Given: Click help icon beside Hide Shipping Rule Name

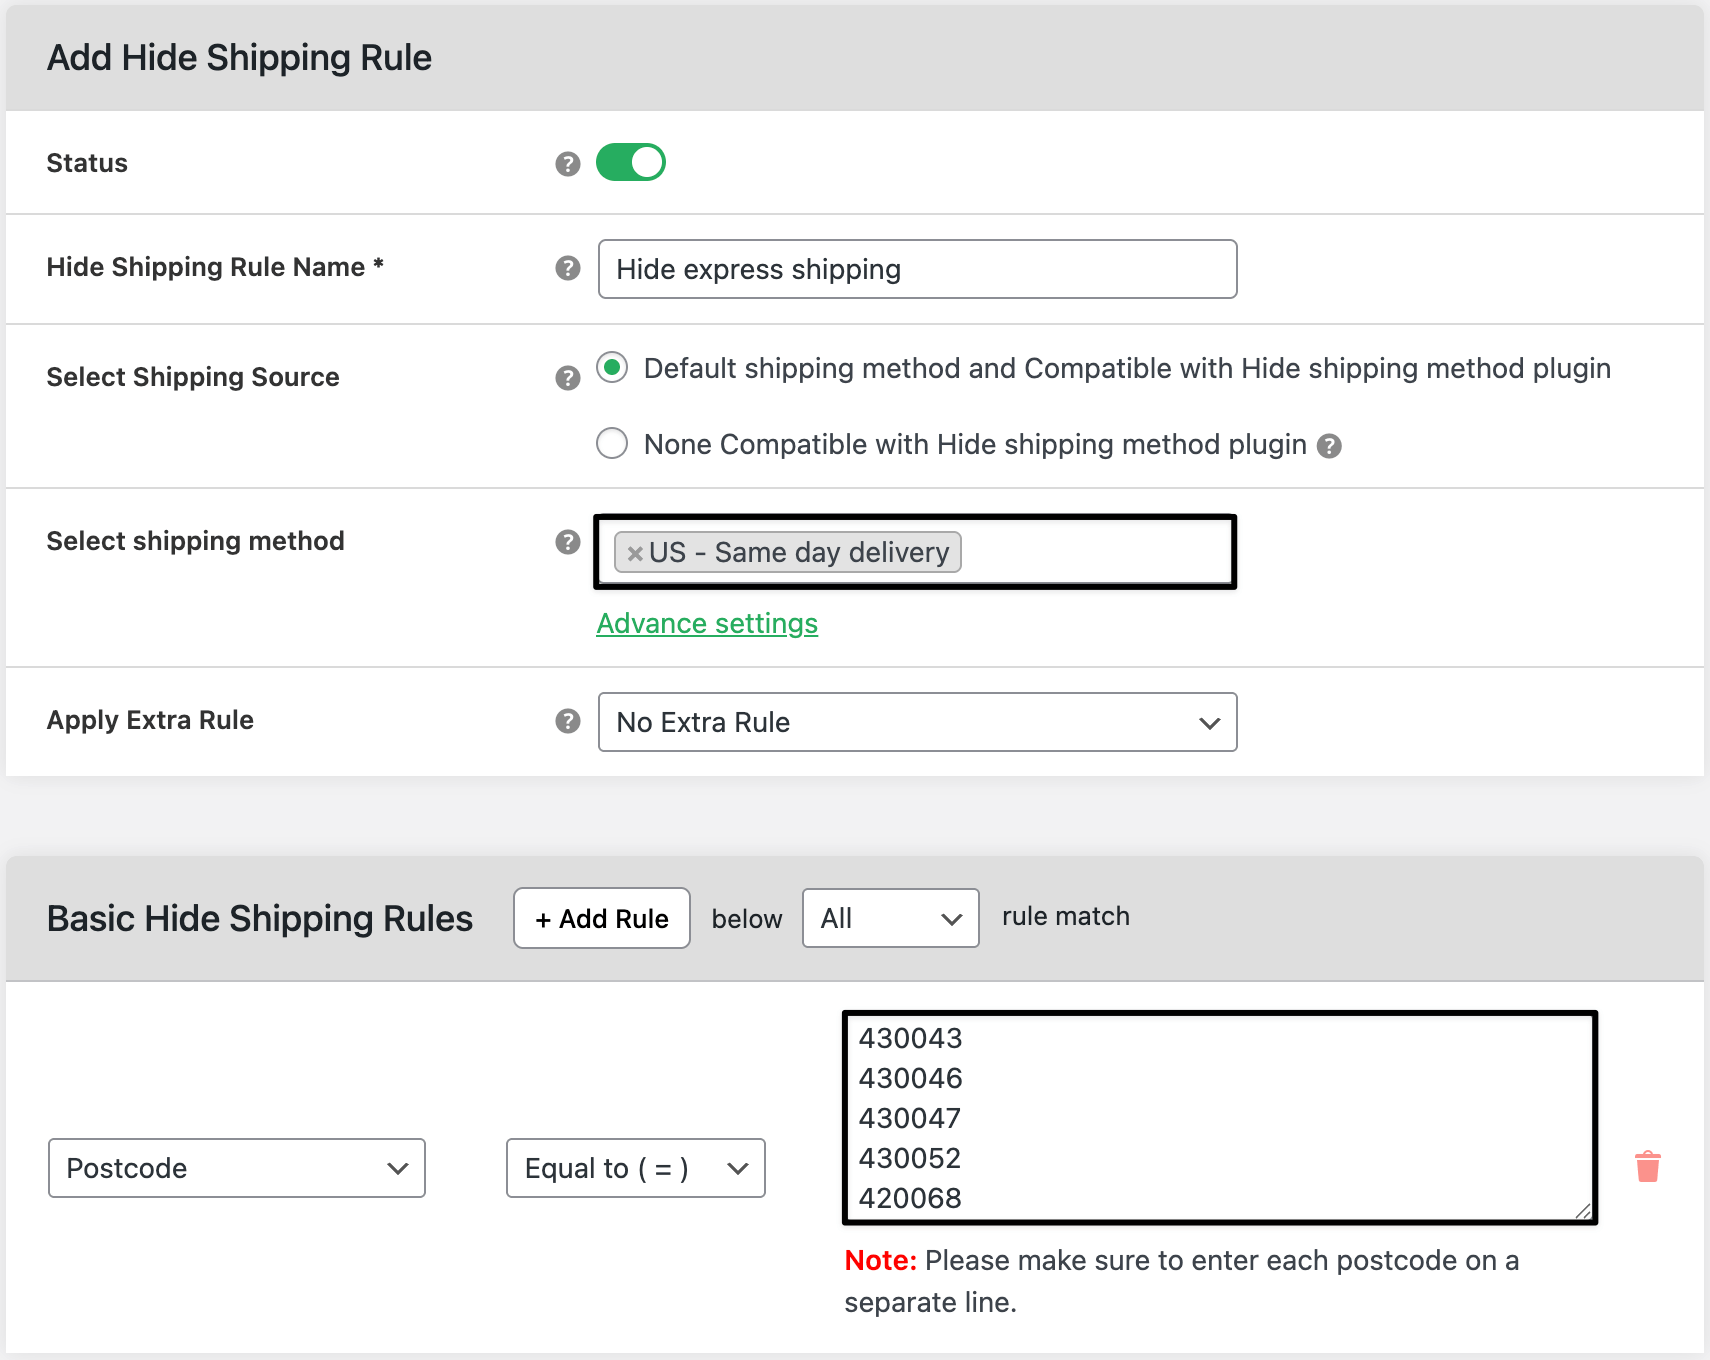Looking at the screenshot, I should pyautogui.click(x=568, y=268).
